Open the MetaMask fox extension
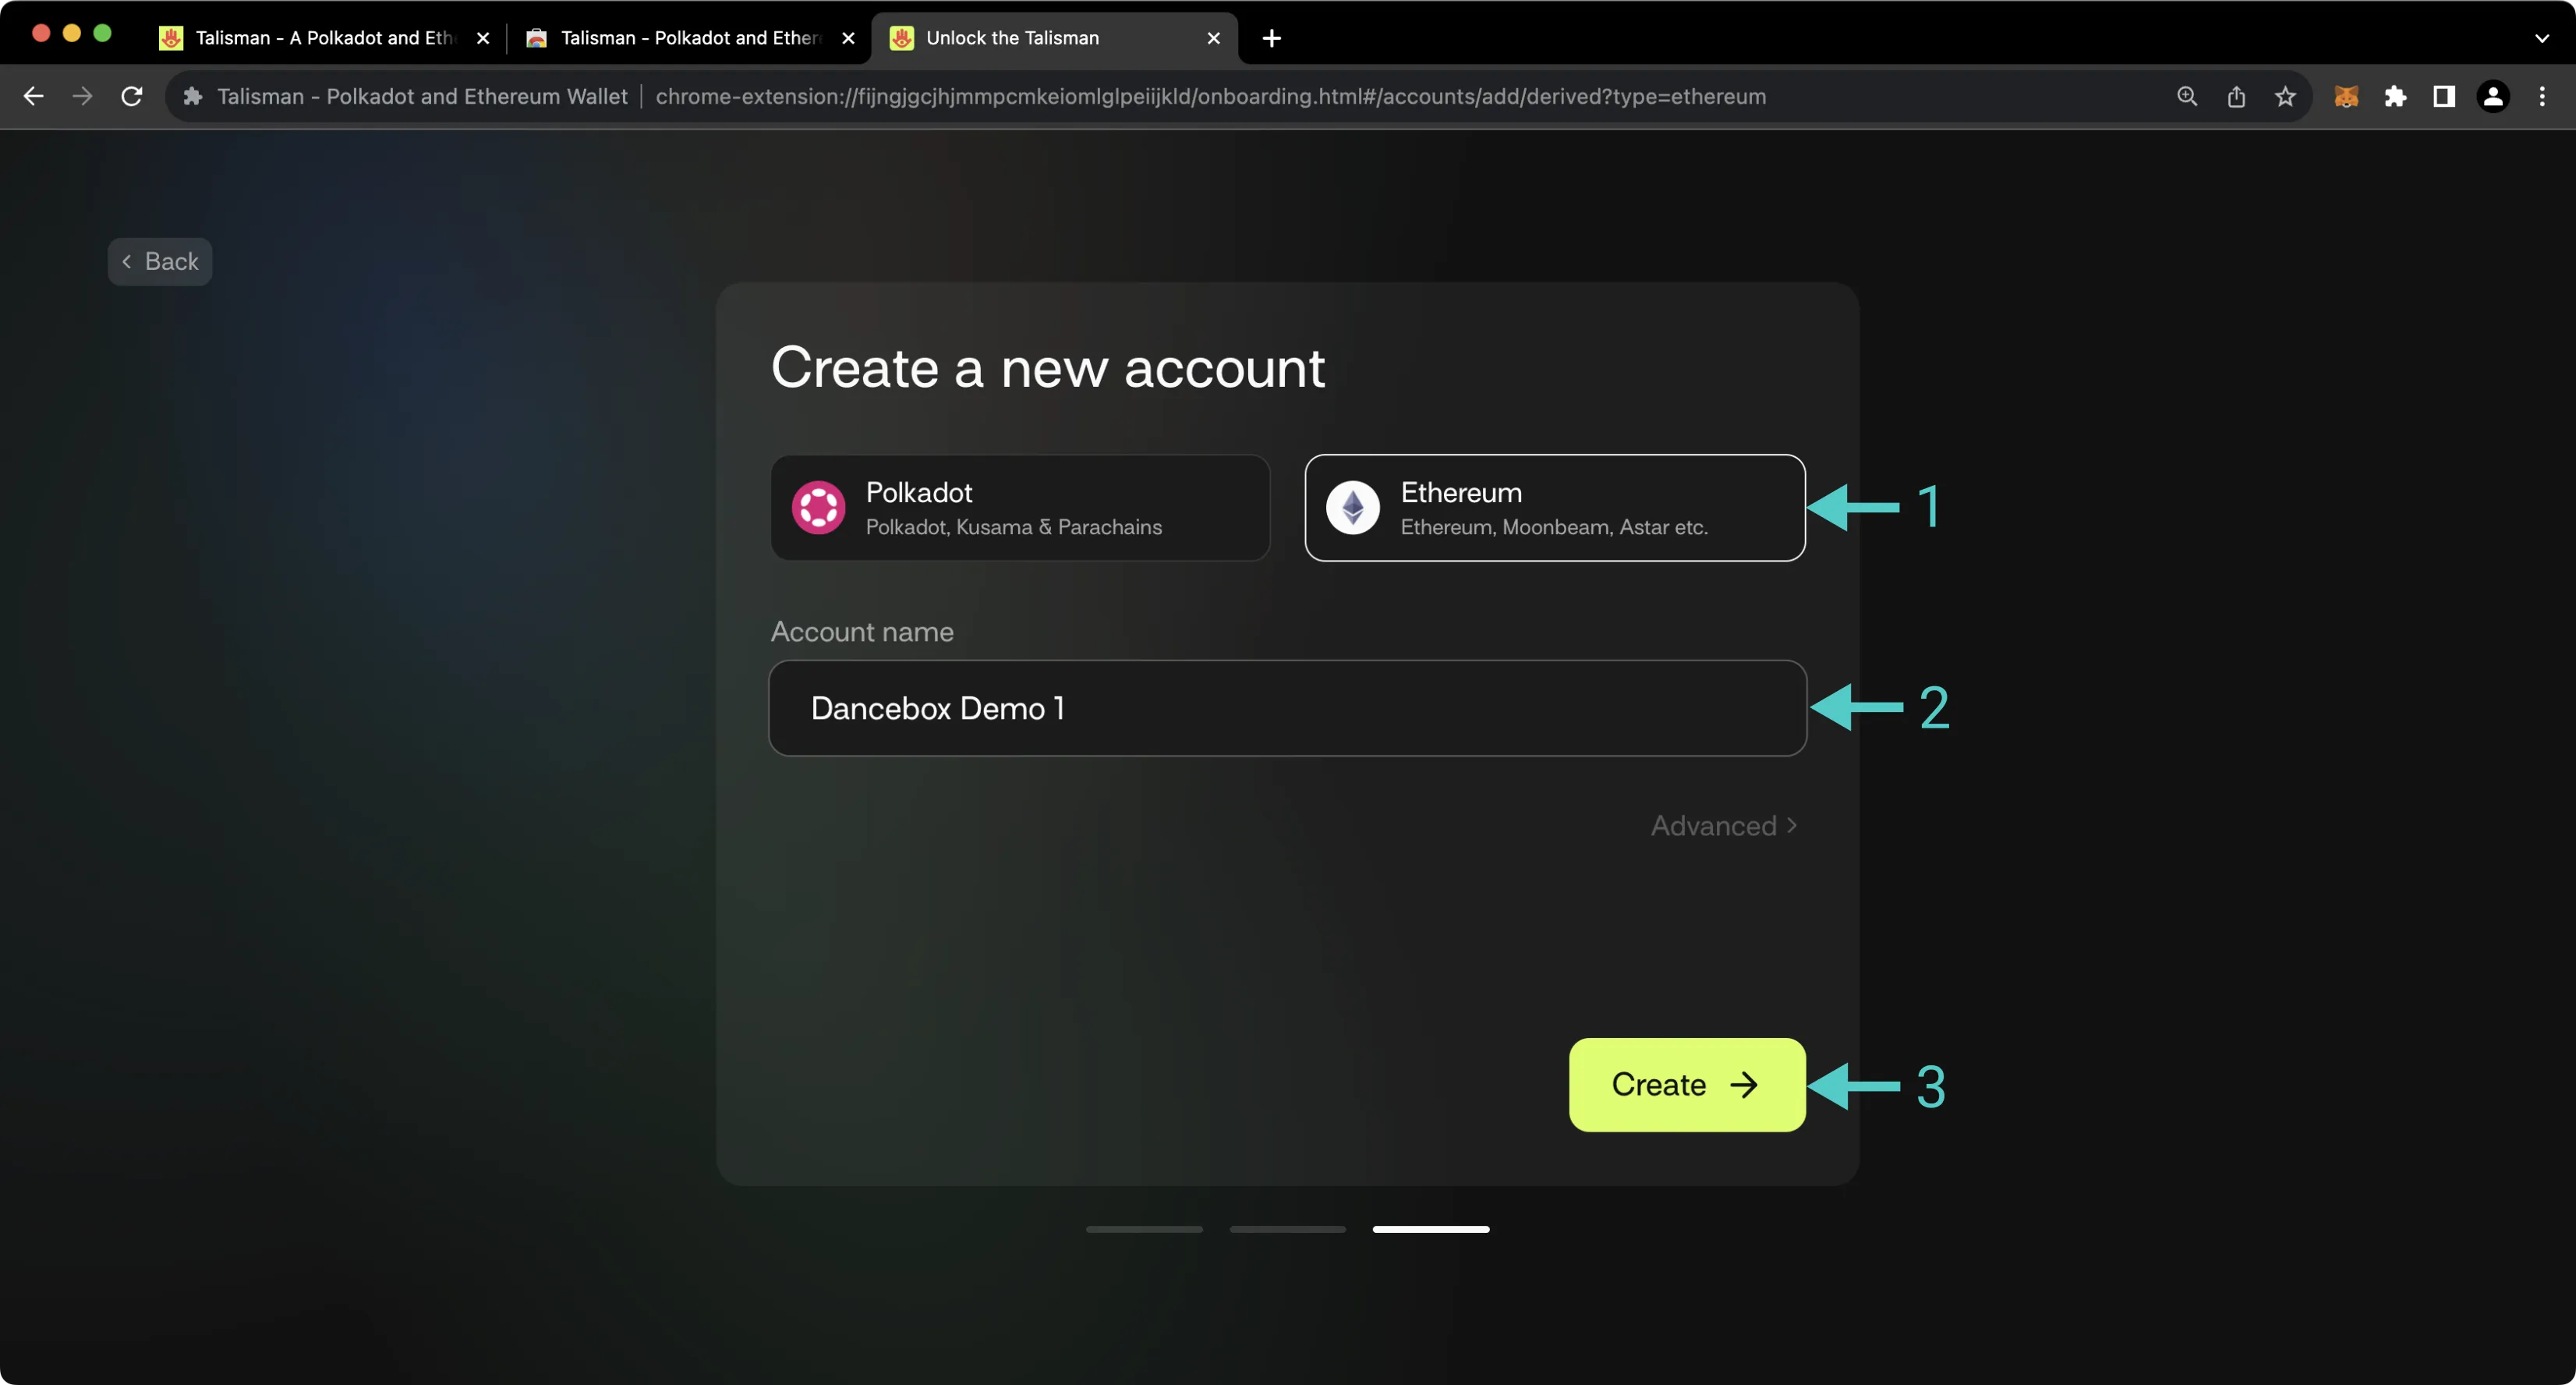This screenshot has width=2576, height=1385. point(2346,96)
